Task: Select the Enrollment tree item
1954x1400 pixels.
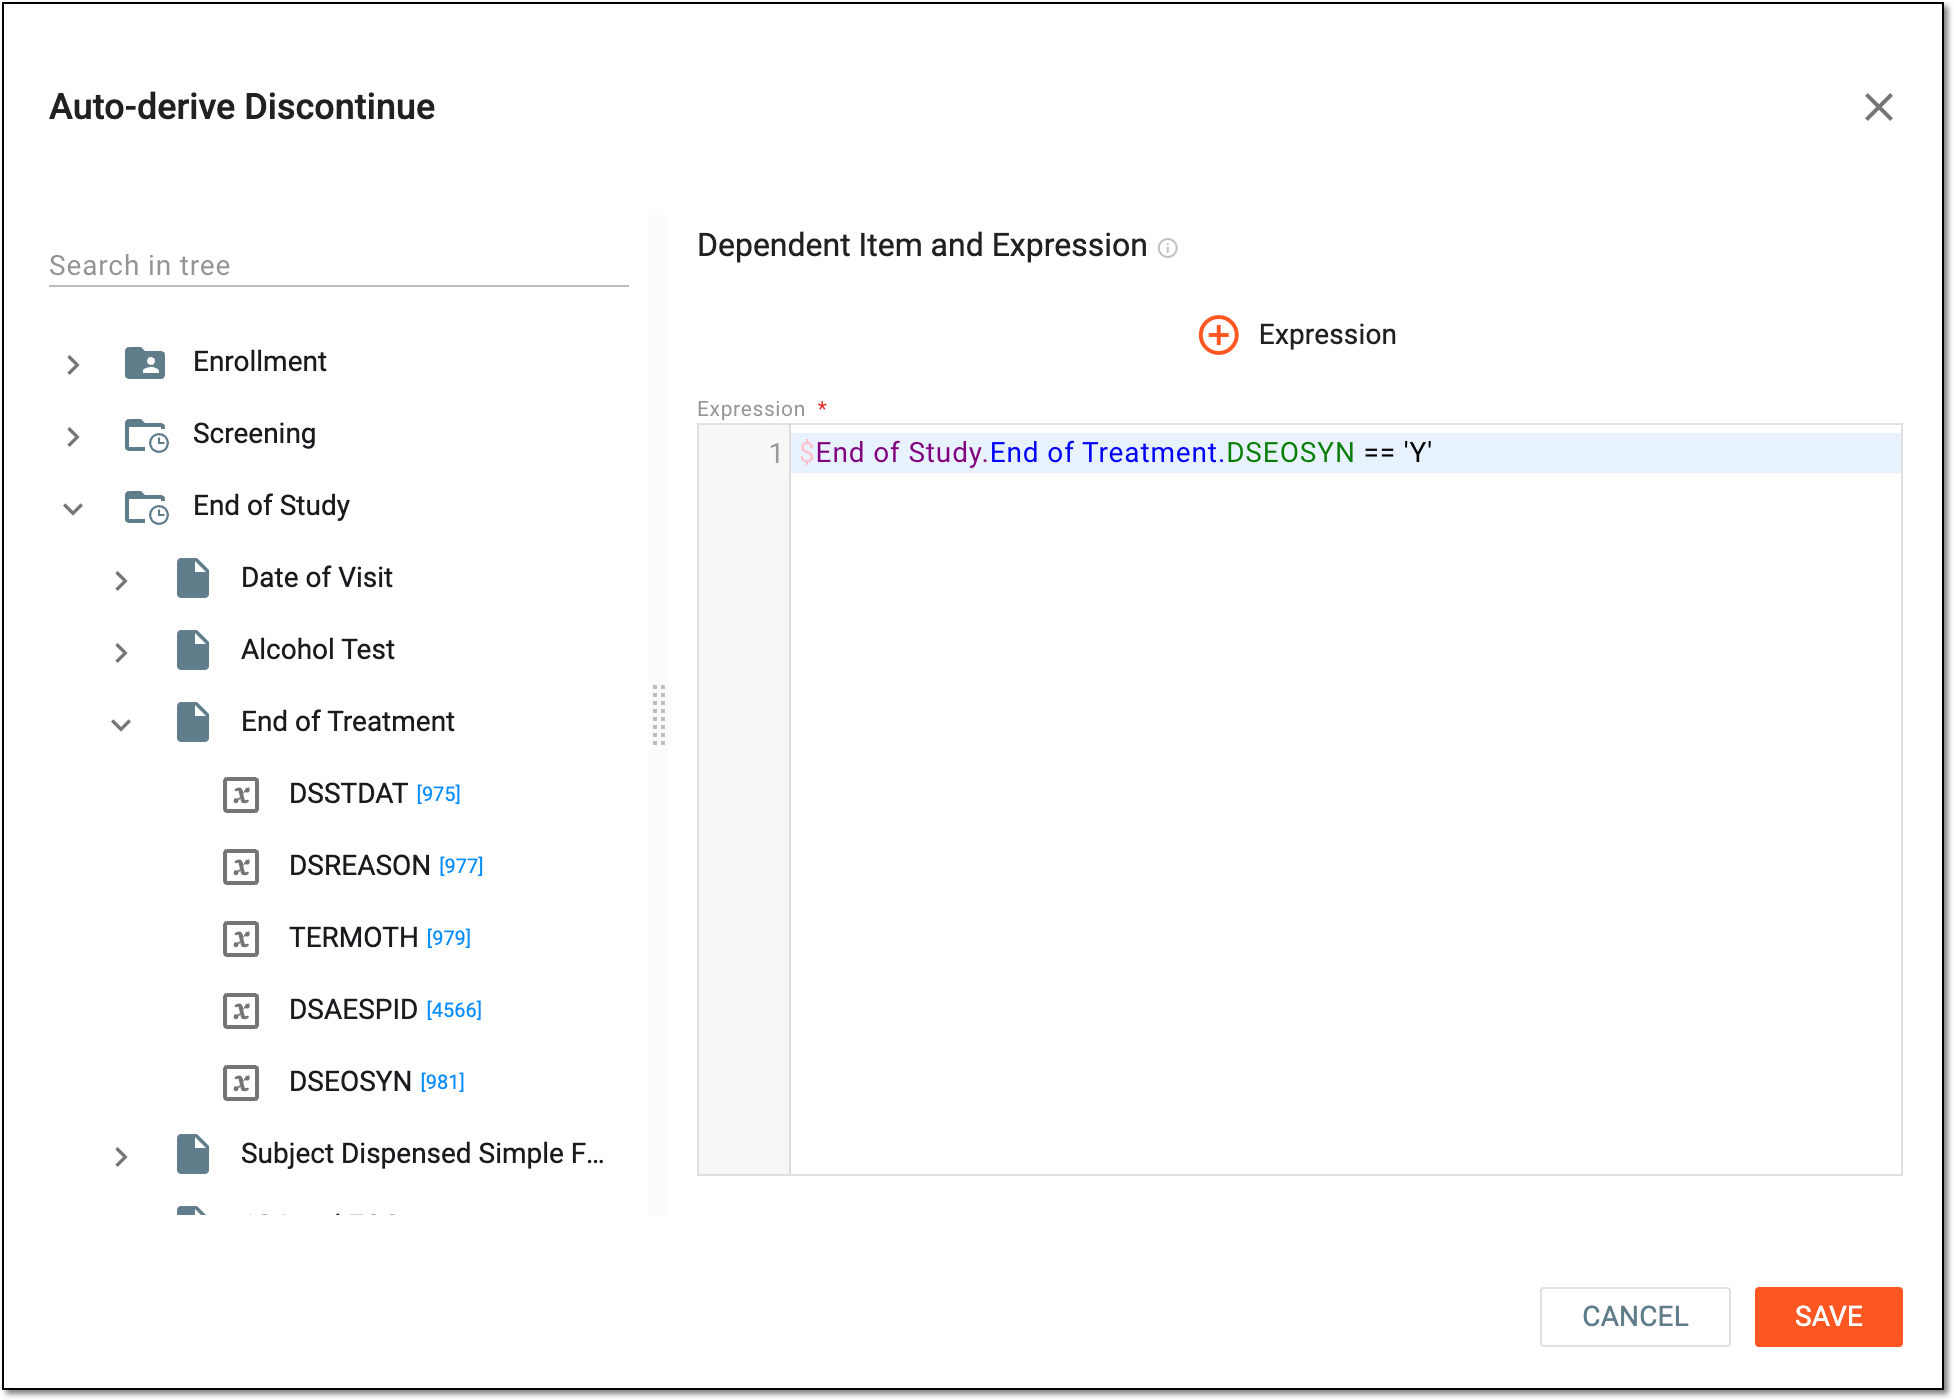Action: (260, 362)
